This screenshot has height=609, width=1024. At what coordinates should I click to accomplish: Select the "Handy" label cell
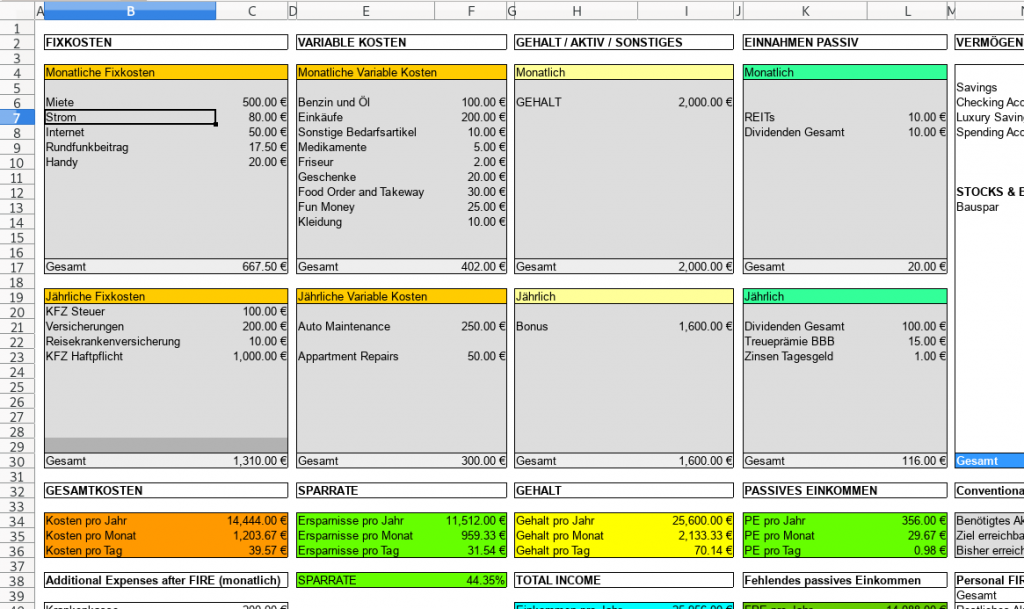click(130, 163)
